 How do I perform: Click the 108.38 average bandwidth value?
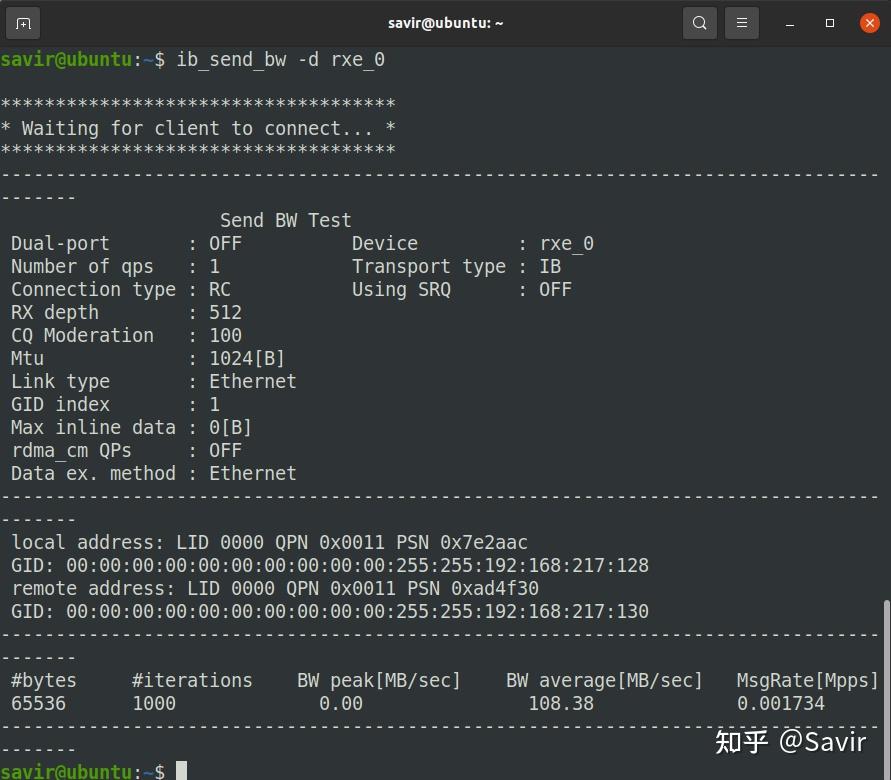(x=561, y=703)
